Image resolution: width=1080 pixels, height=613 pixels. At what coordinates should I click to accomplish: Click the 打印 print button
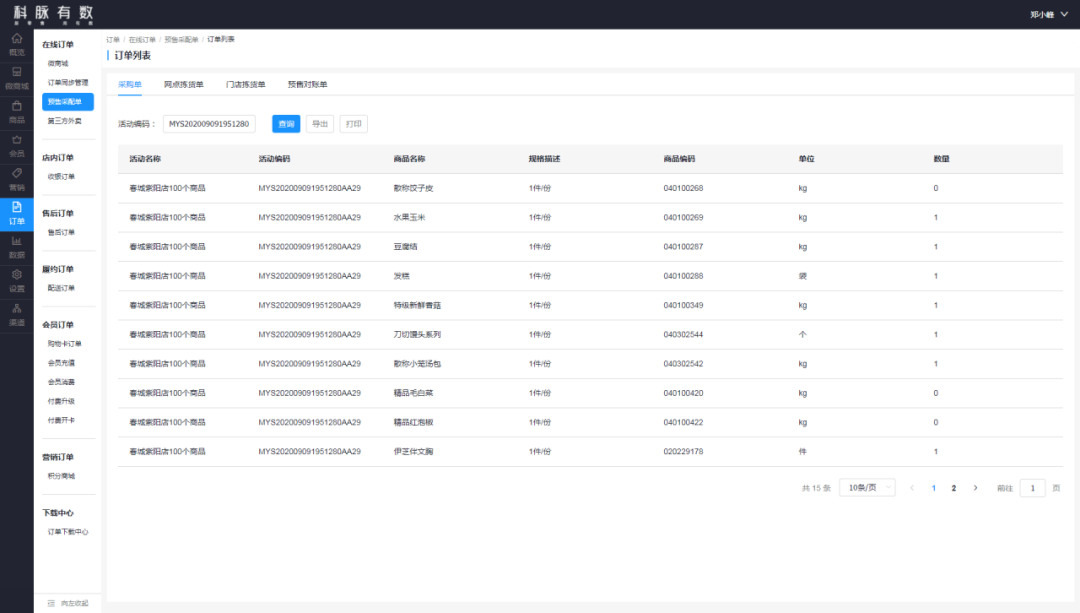coord(353,124)
